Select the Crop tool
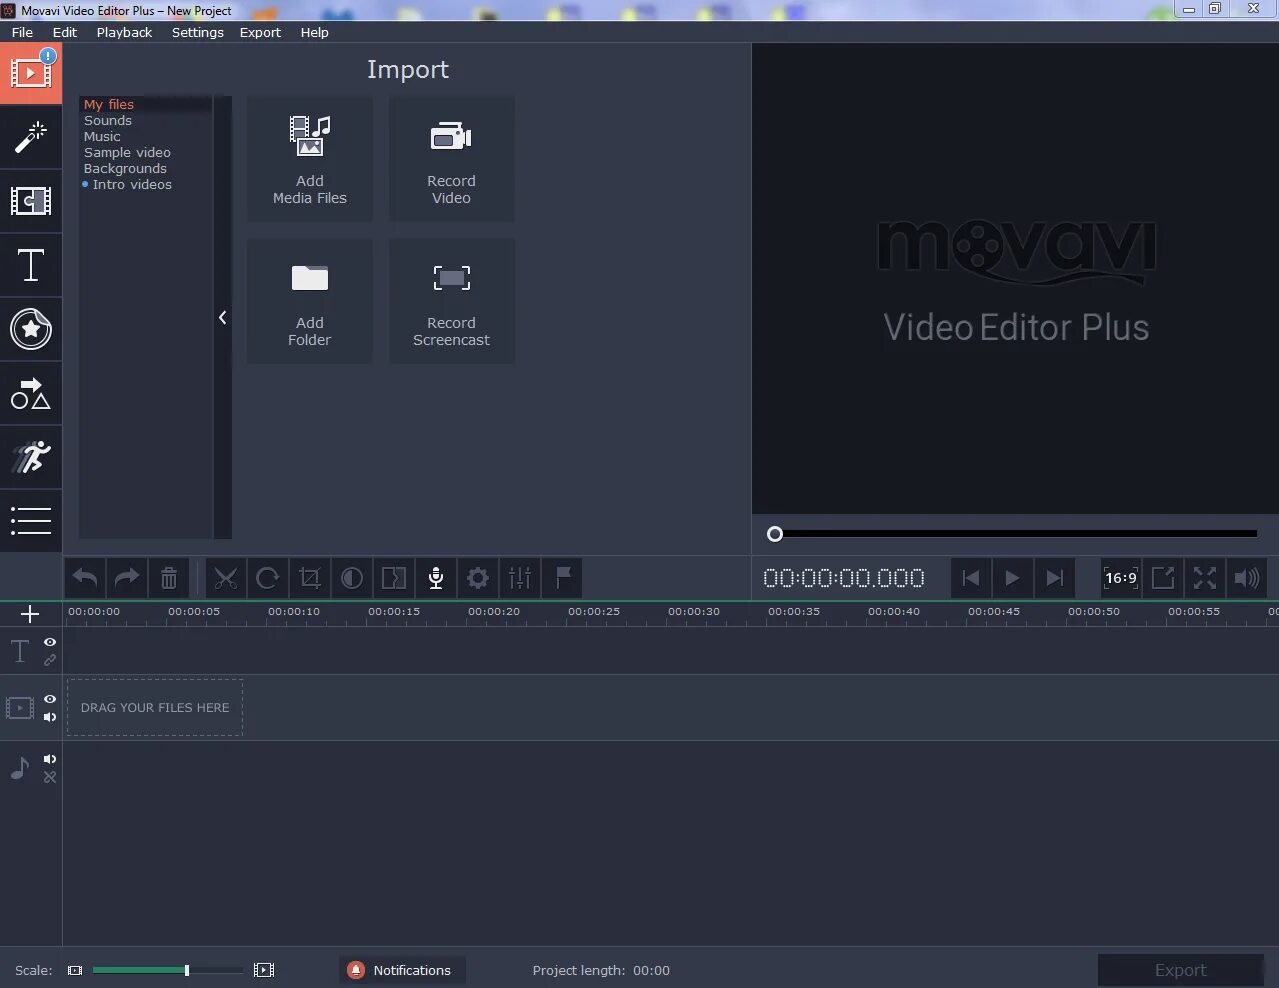This screenshot has width=1279, height=988. [x=310, y=578]
